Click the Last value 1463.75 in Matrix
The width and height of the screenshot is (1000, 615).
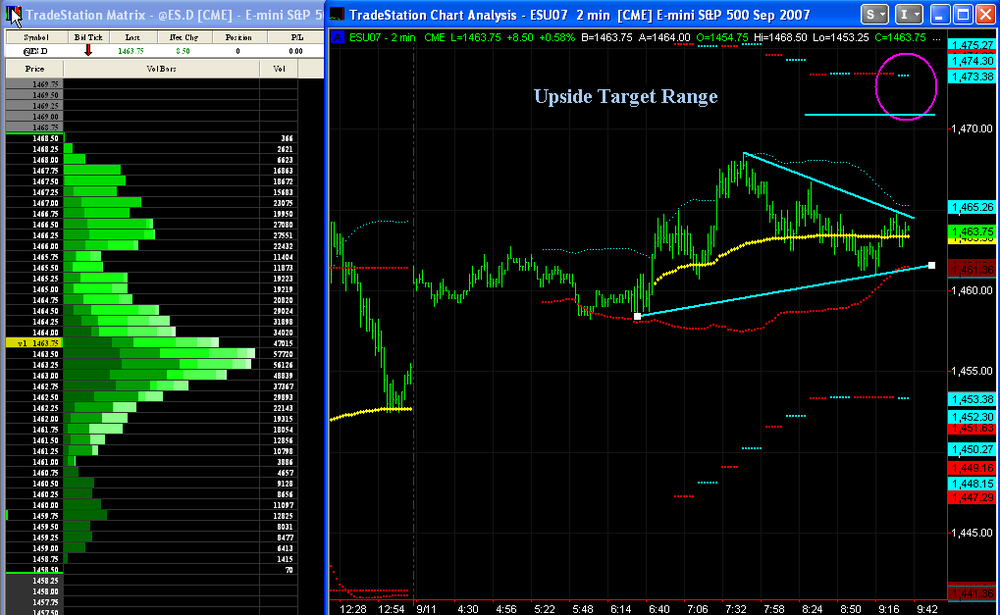click(x=131, y=51)
